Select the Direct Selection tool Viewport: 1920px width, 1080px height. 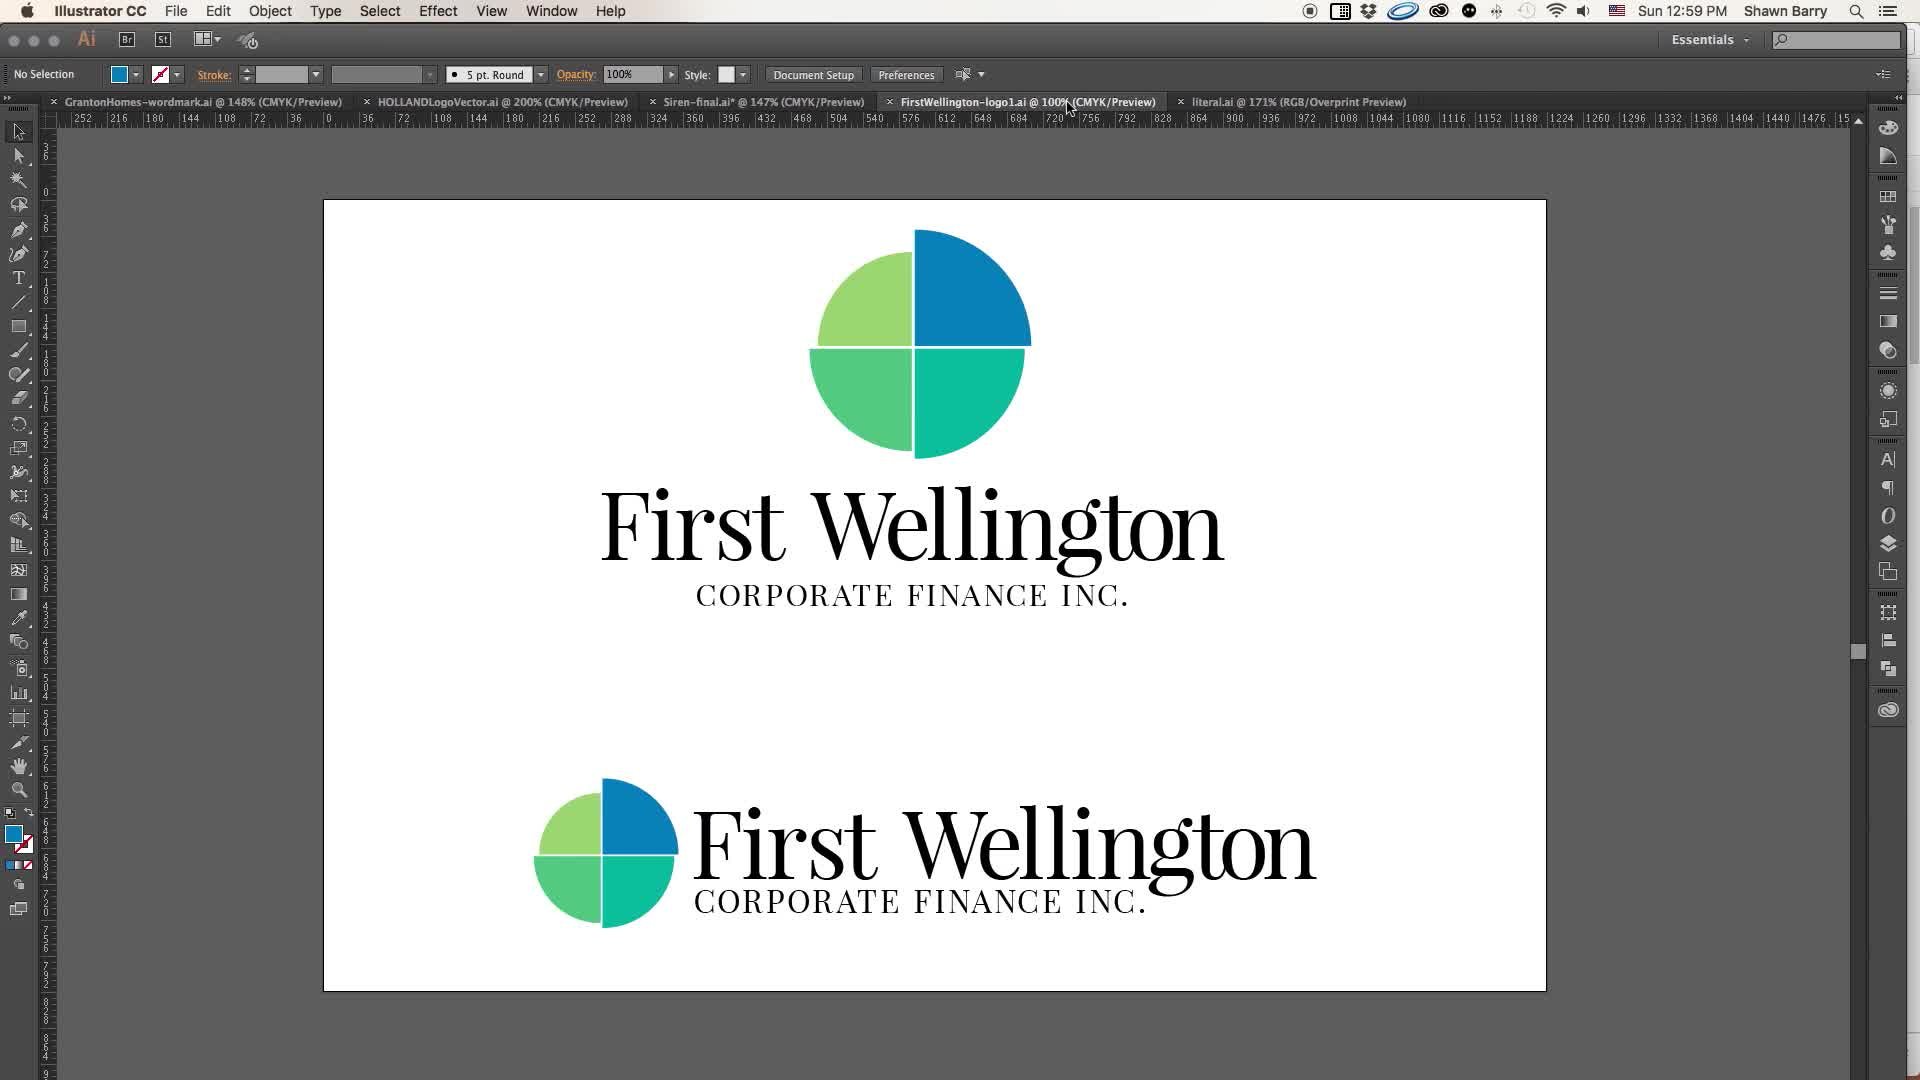point(18,156)
